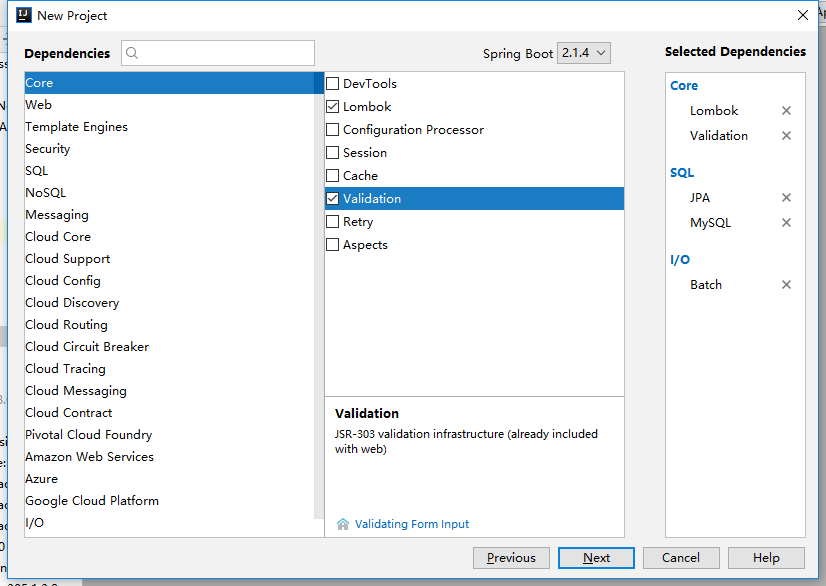Remove JPA from selected dependencies
The image size is (826, 586).
(786, 198)
